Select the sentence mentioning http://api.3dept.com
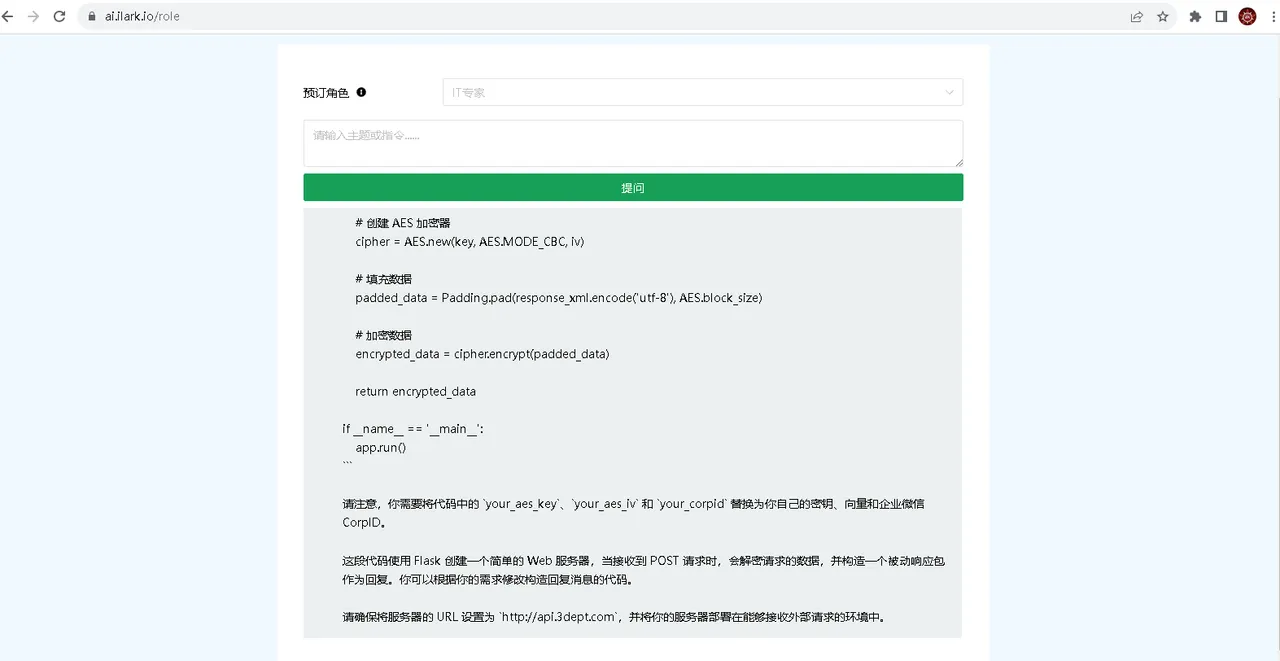Screen dimensions: 1280x661 (x=613, y=617)
